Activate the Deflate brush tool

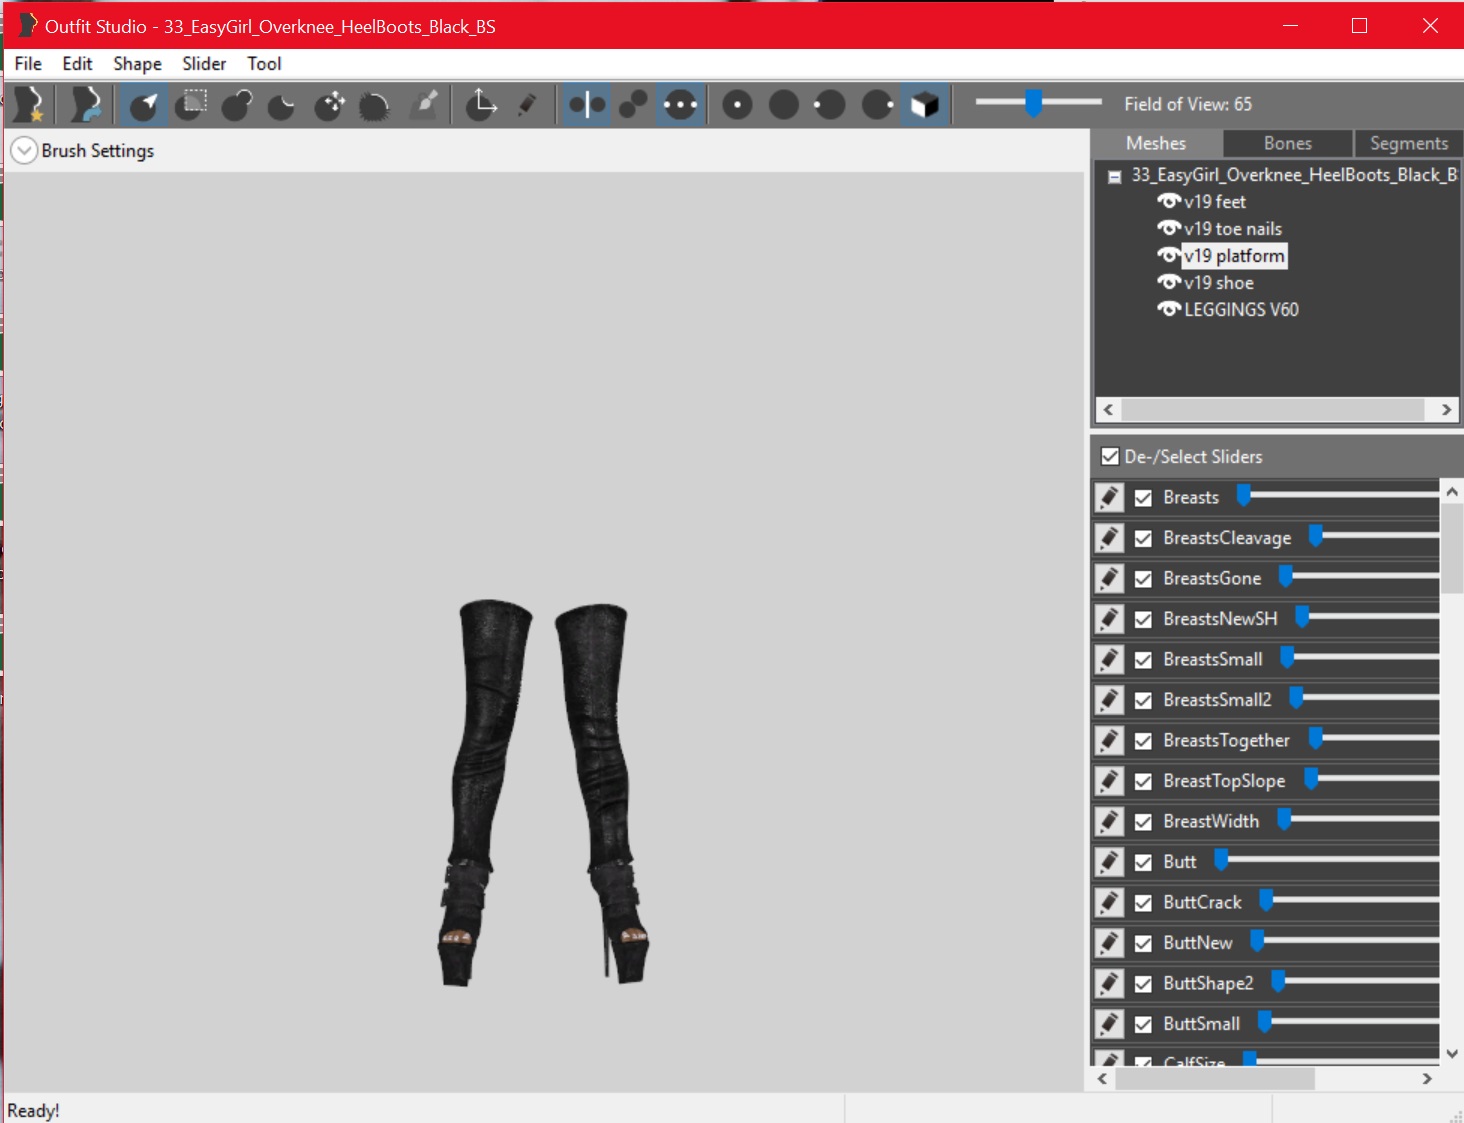coord(281,104)
